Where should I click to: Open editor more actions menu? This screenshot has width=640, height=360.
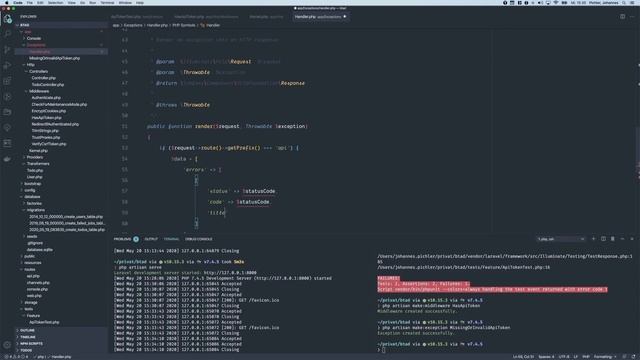632,17
